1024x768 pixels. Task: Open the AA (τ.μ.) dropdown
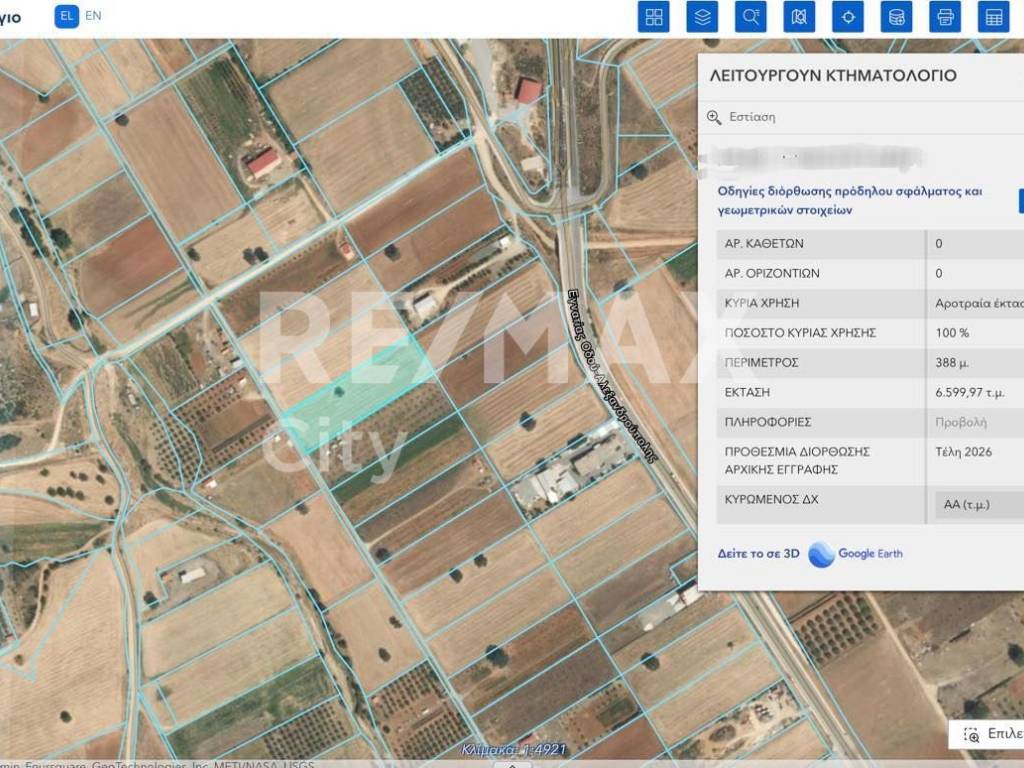click(975, 505)
